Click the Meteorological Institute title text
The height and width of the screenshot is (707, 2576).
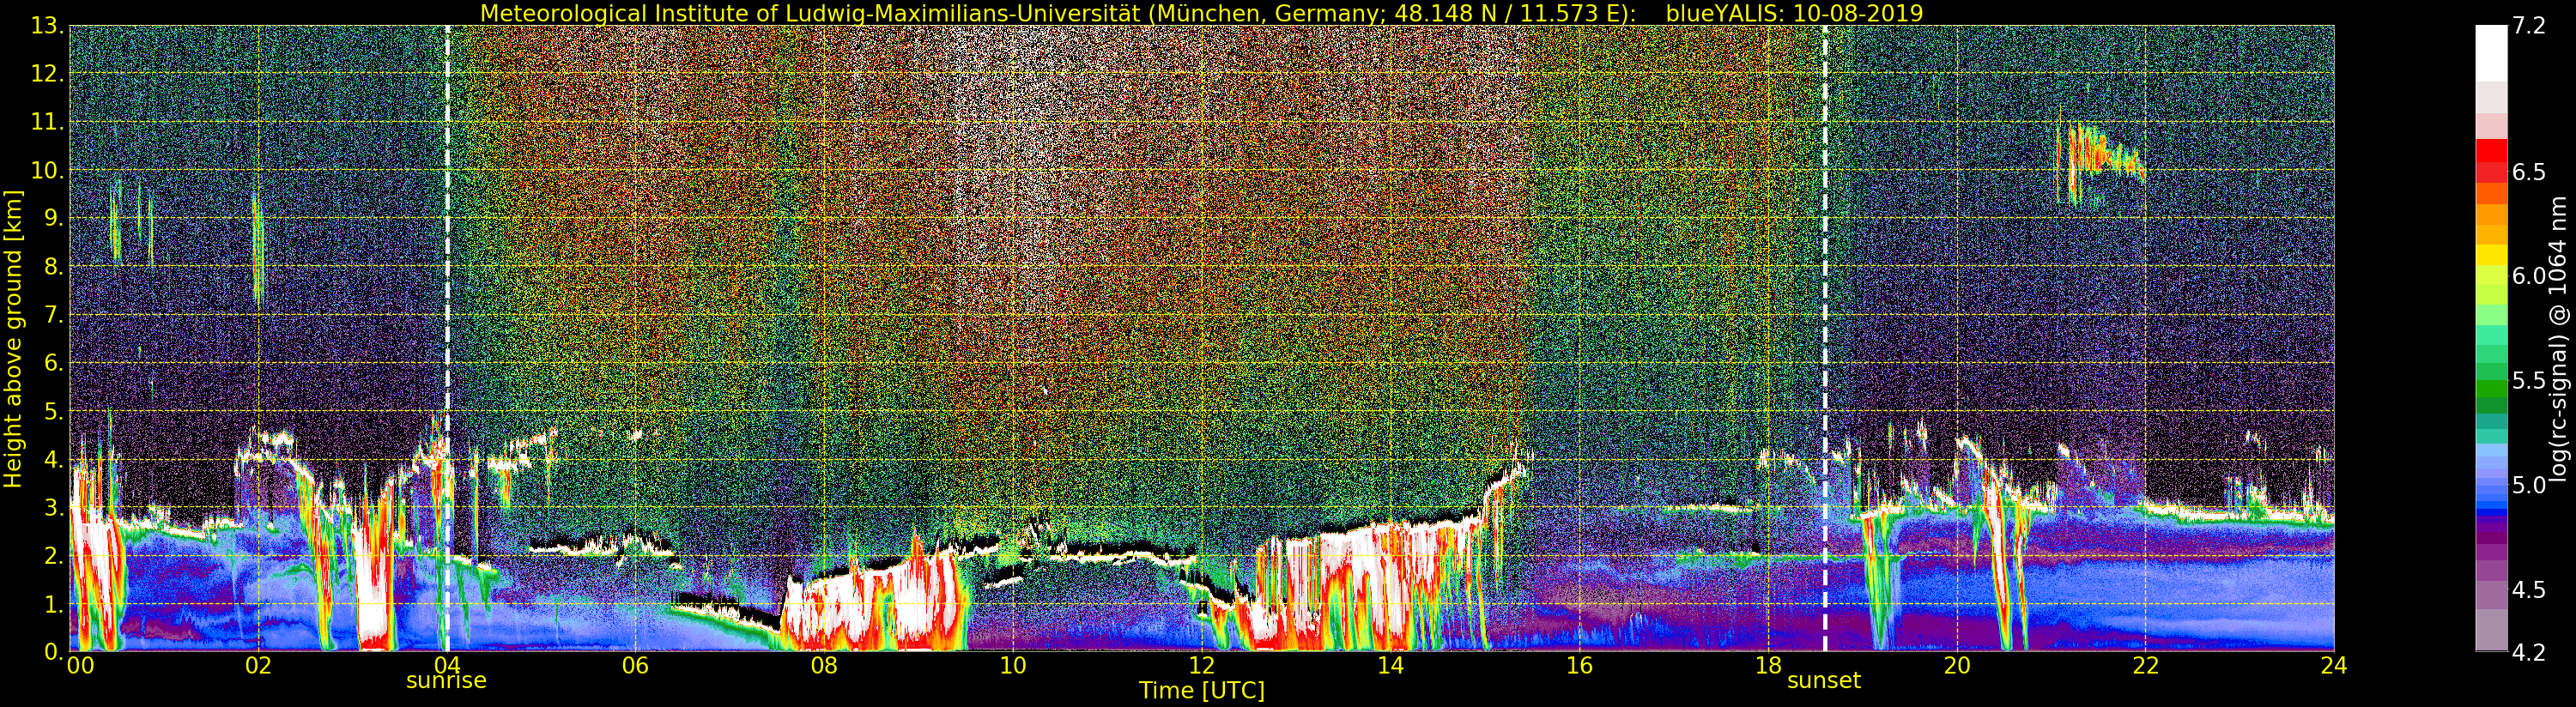[1060, 13]
